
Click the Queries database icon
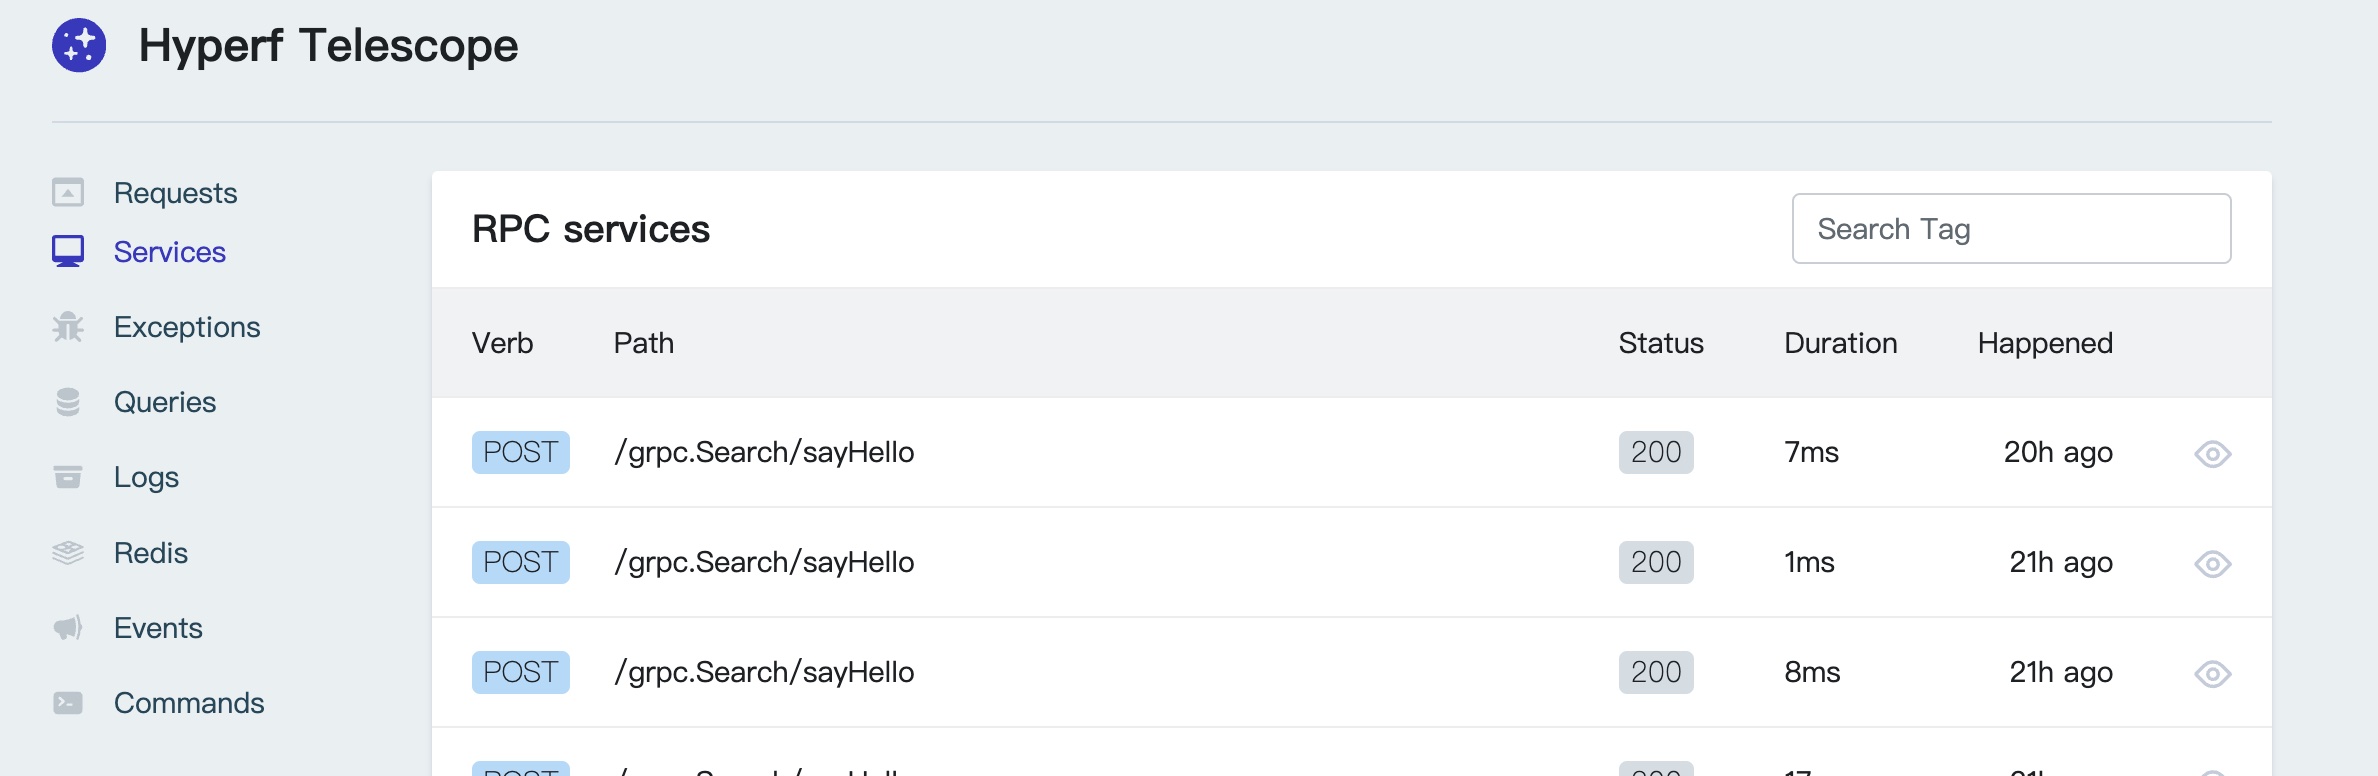(x=68, y=402)
